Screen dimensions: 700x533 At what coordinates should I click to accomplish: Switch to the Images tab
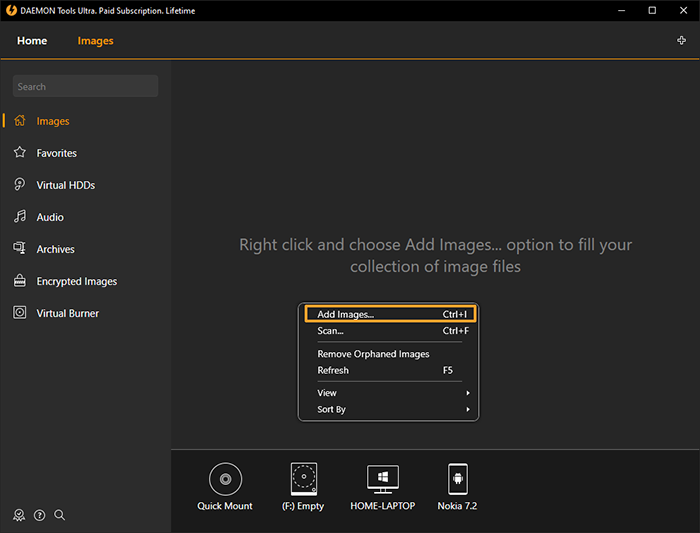point(96,41)
